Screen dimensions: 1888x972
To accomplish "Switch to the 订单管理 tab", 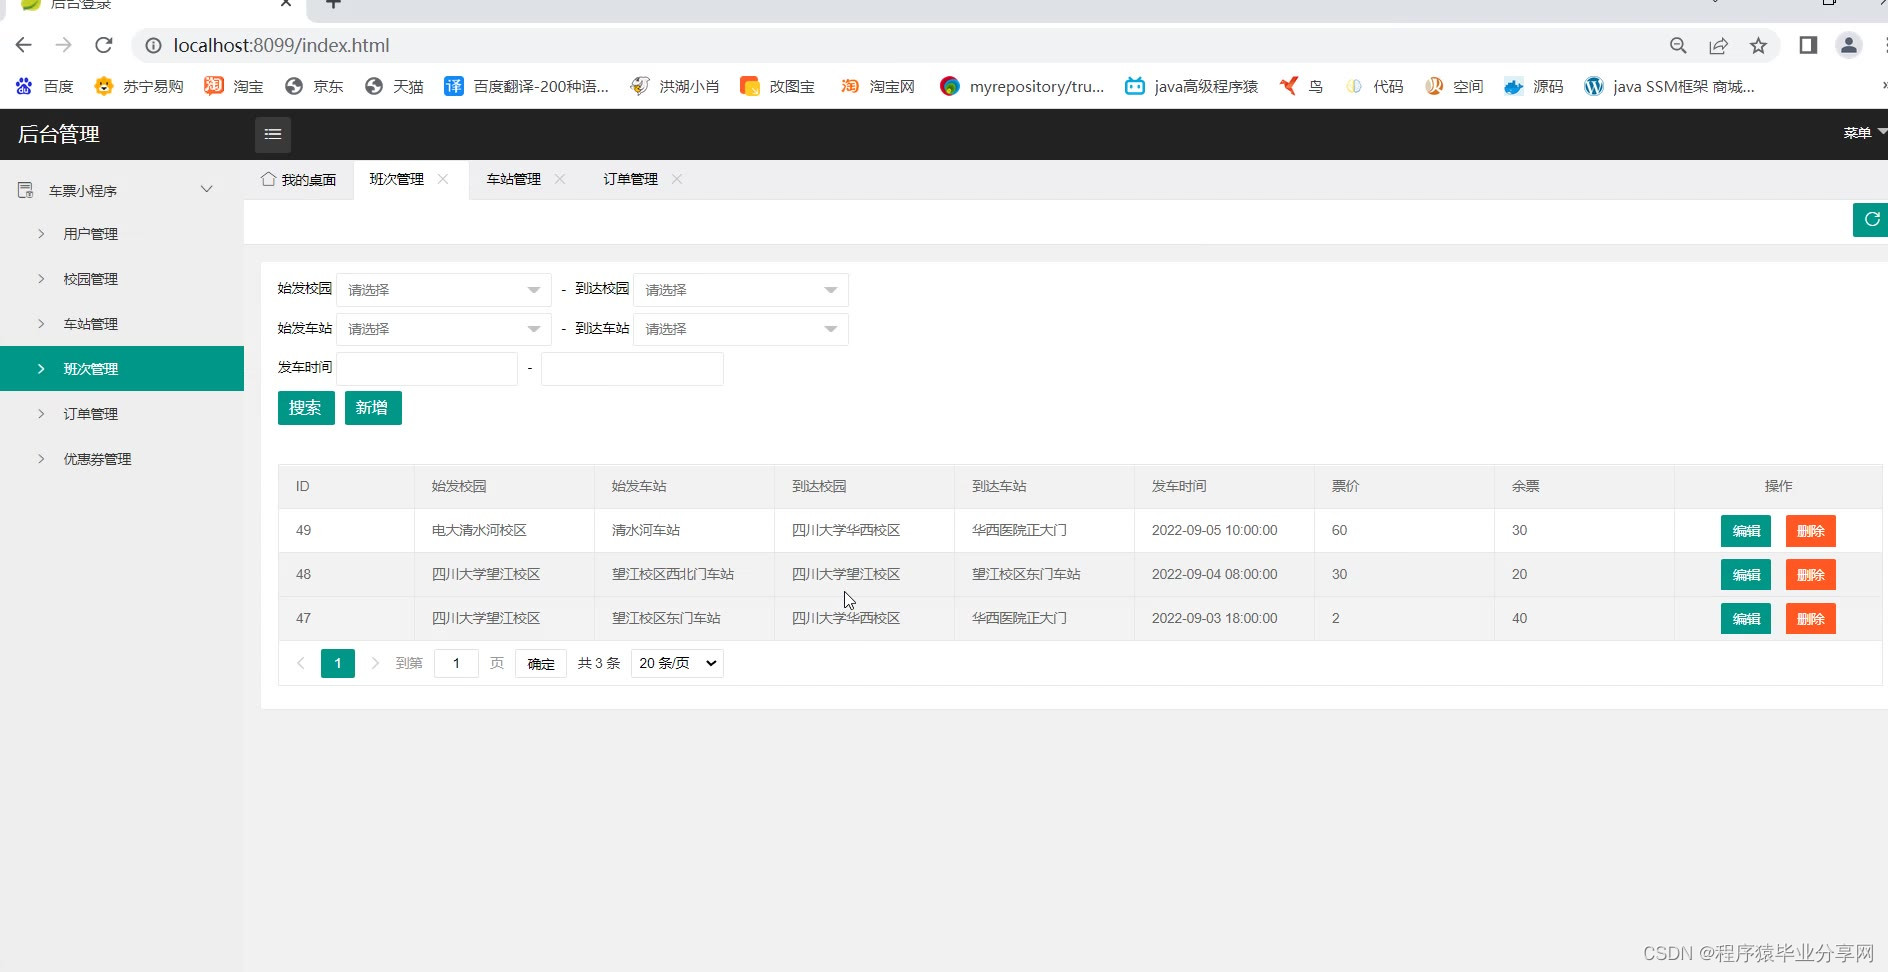I will click(631, 179).
